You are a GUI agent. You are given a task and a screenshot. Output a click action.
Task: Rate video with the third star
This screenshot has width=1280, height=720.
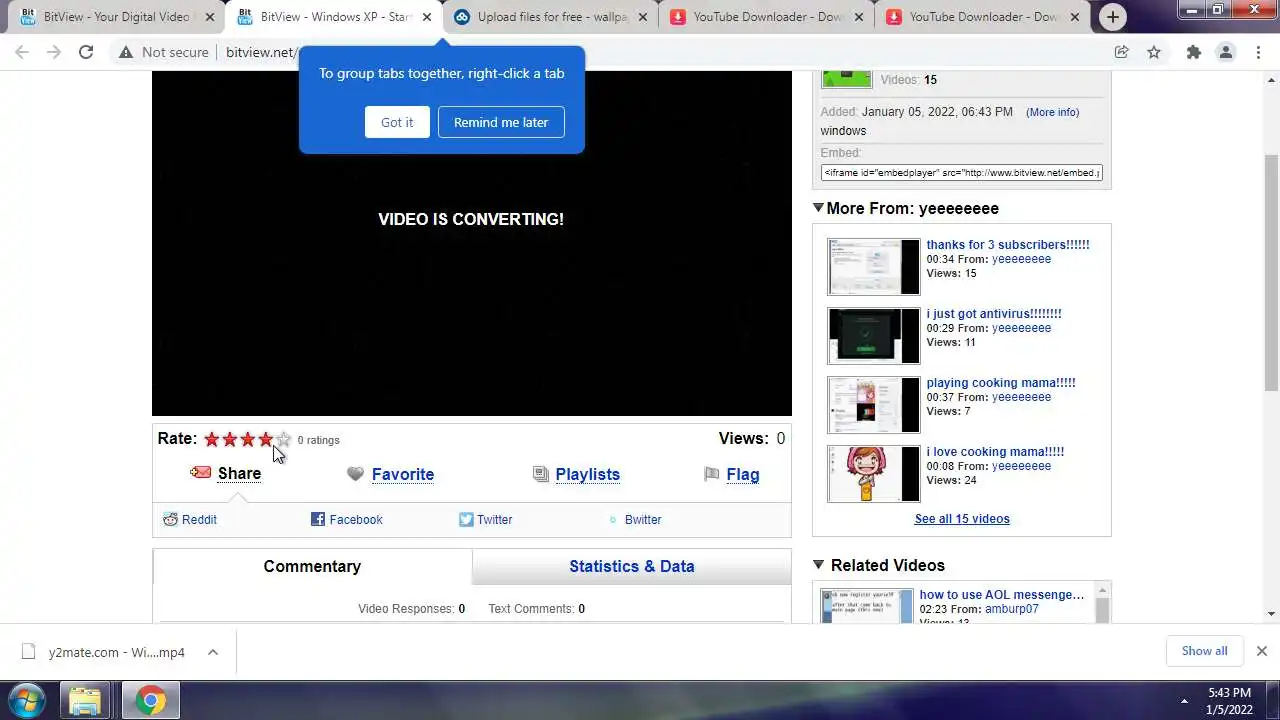(x=248, y=439)
